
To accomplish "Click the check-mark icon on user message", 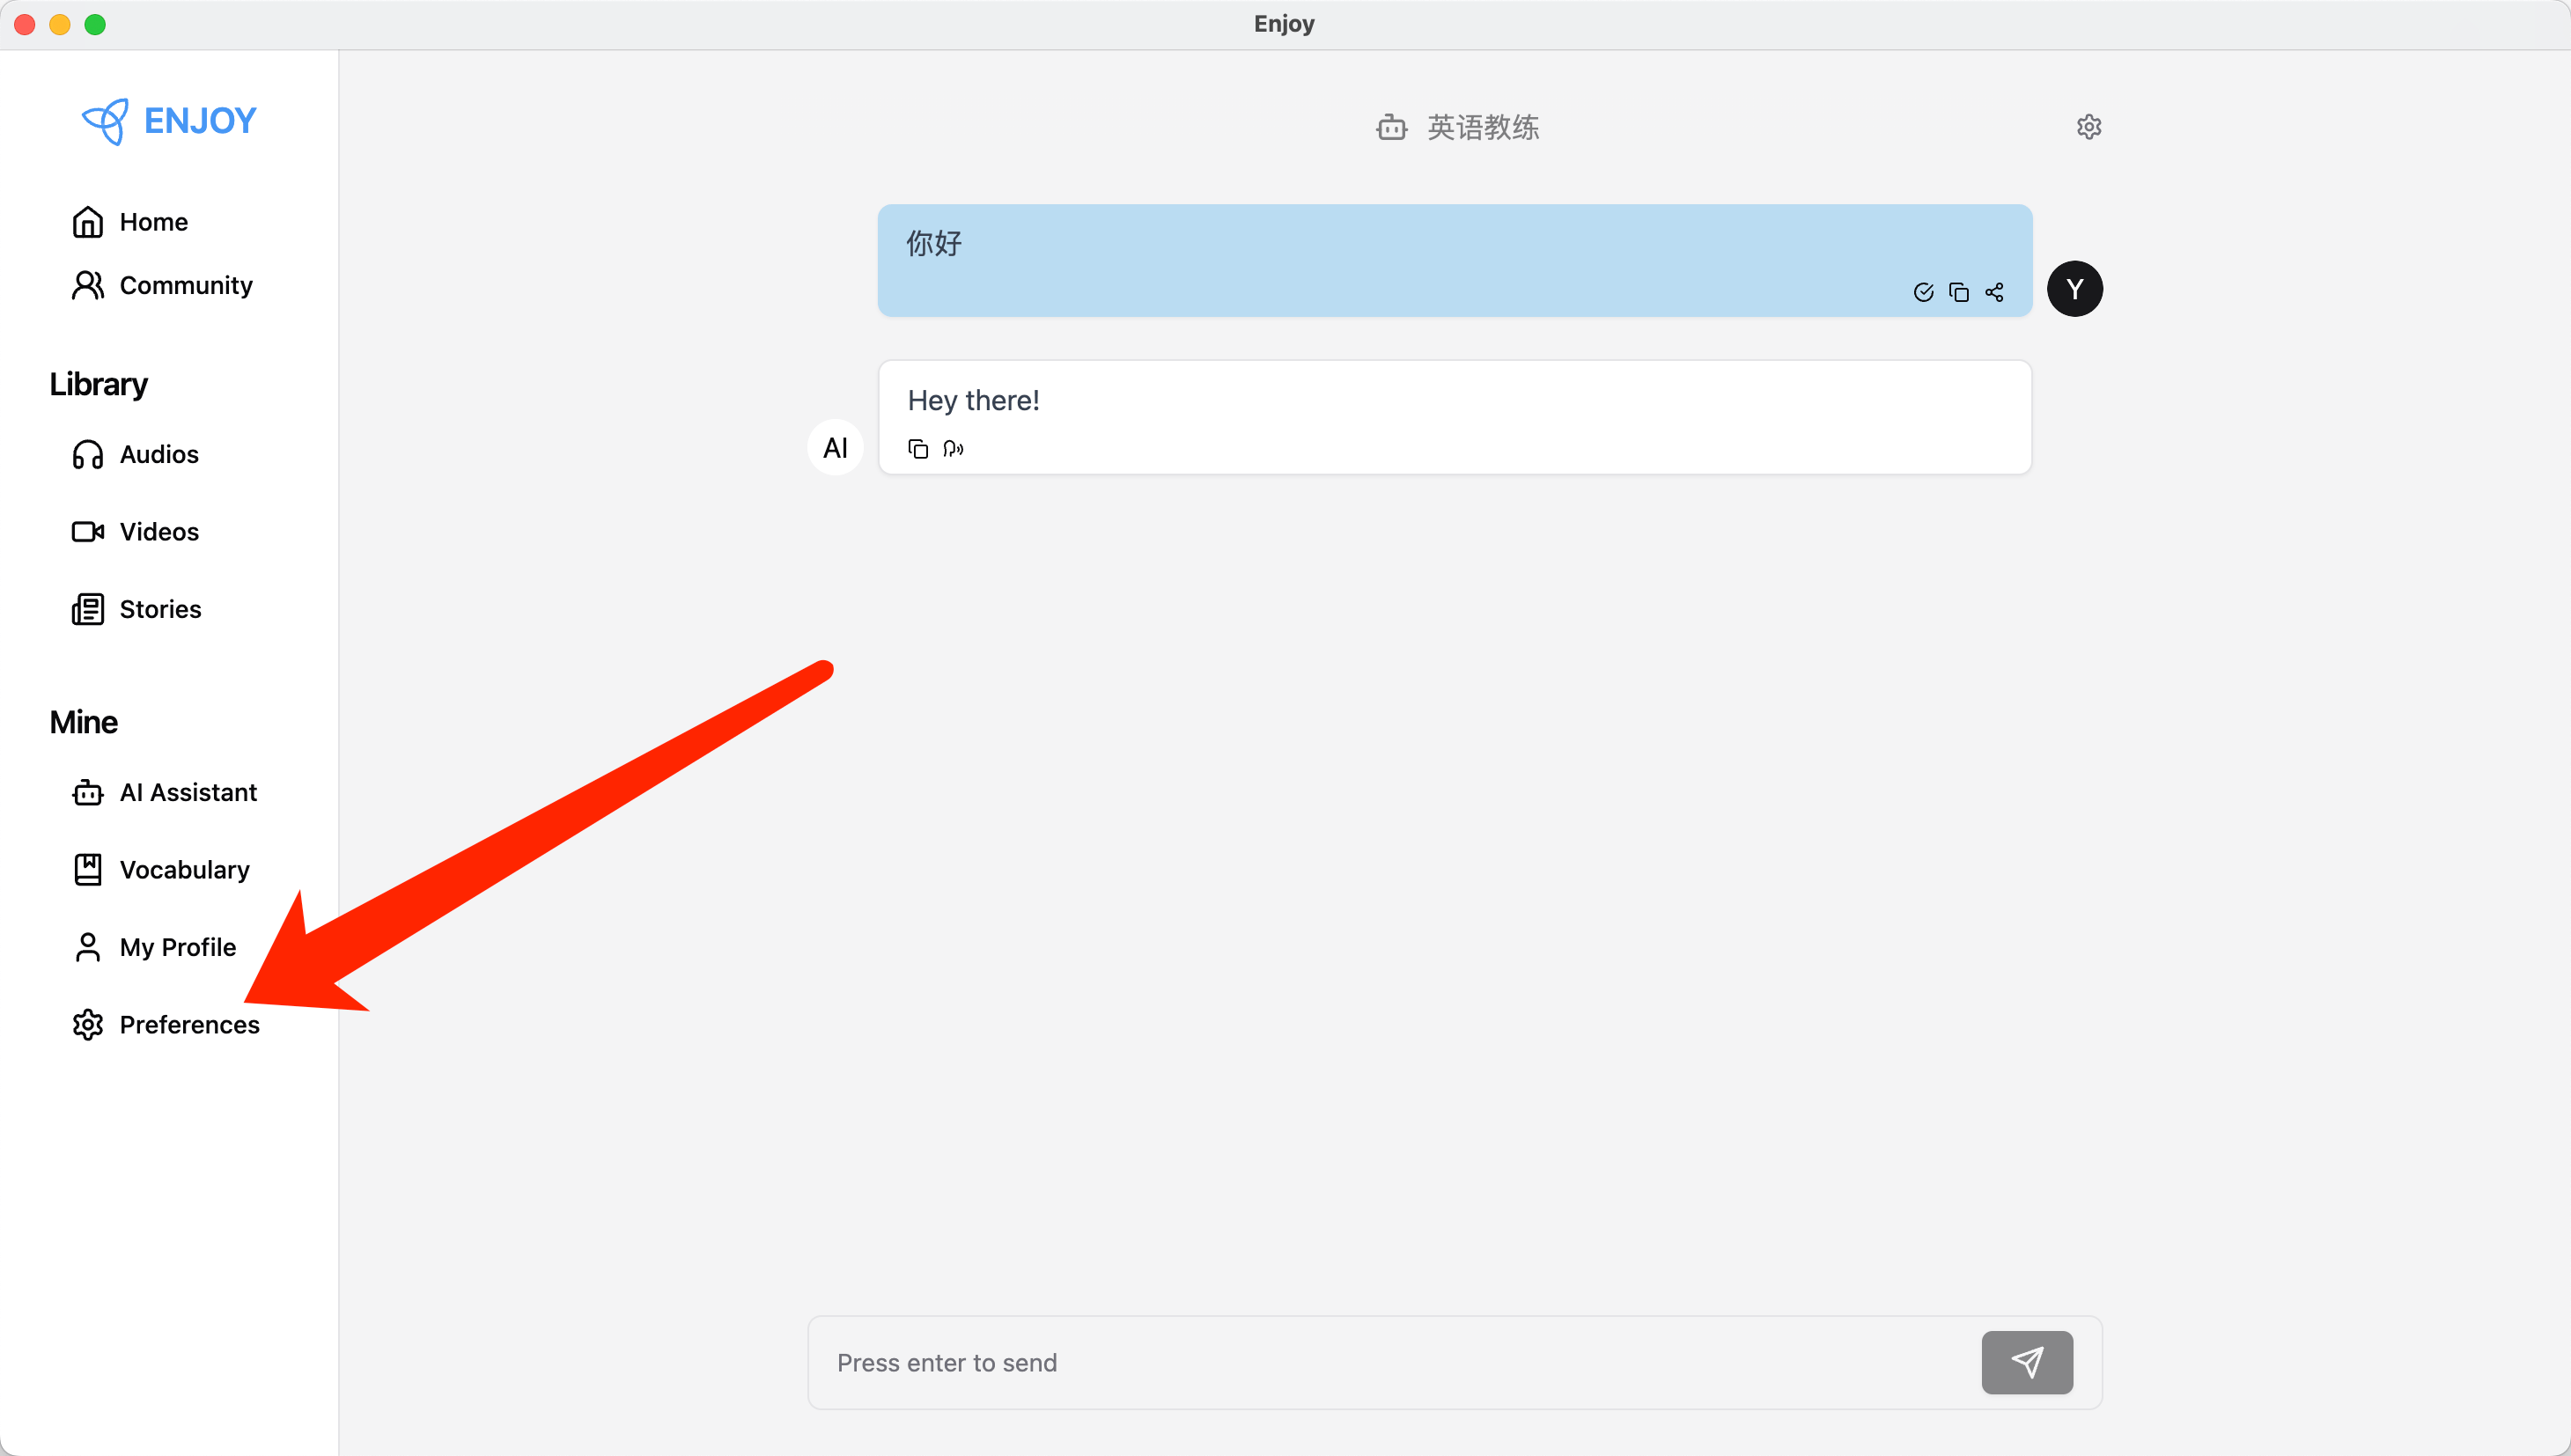I will point(1923,292).
